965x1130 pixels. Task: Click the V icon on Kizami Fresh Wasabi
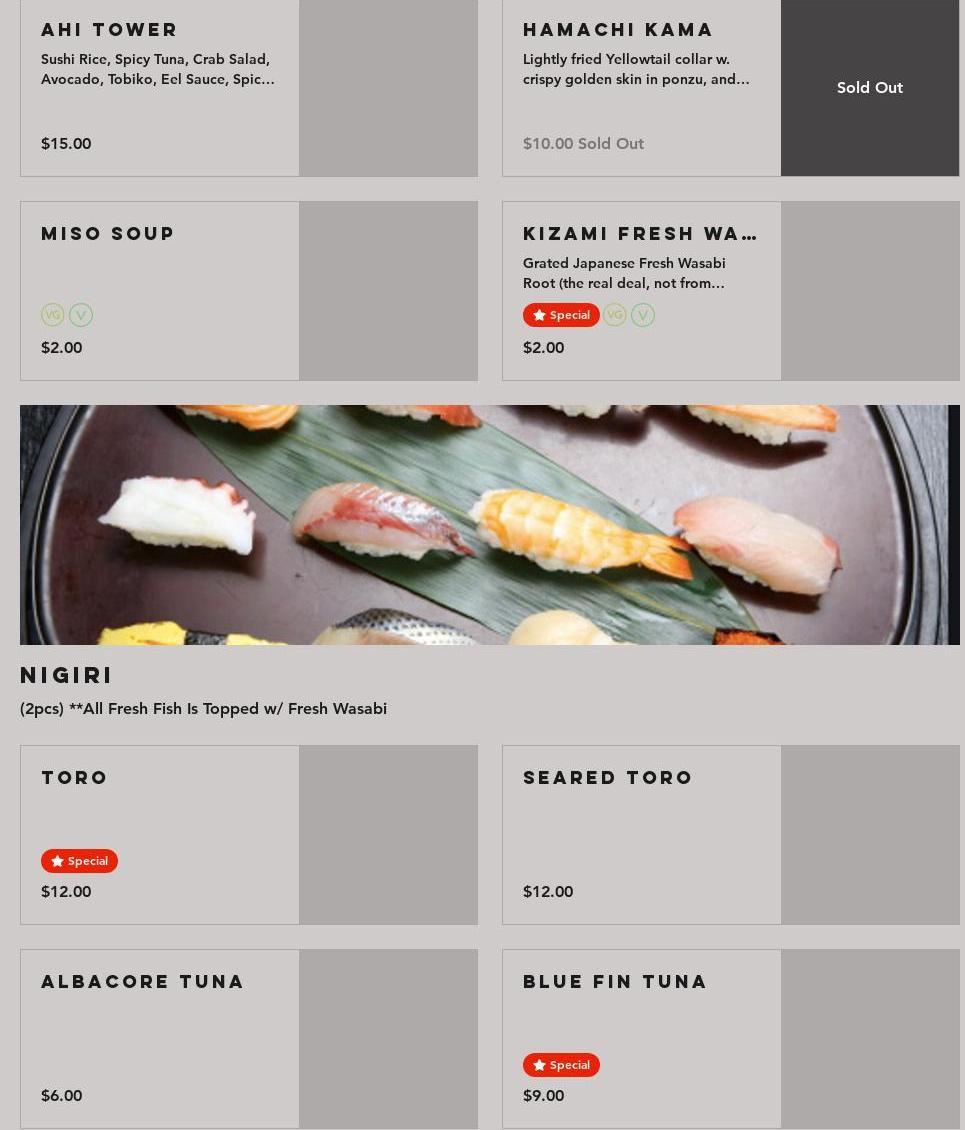(643, 315)
